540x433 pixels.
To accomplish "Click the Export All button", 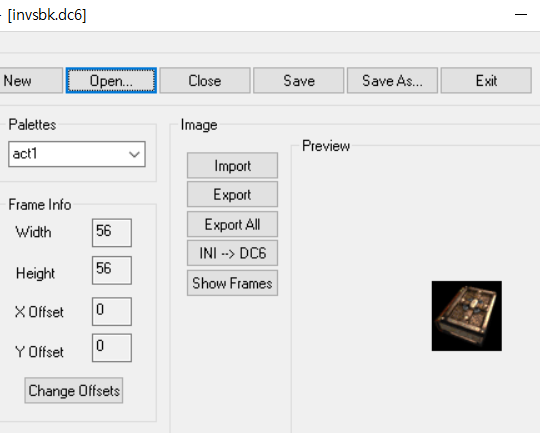I will [232, 224].
